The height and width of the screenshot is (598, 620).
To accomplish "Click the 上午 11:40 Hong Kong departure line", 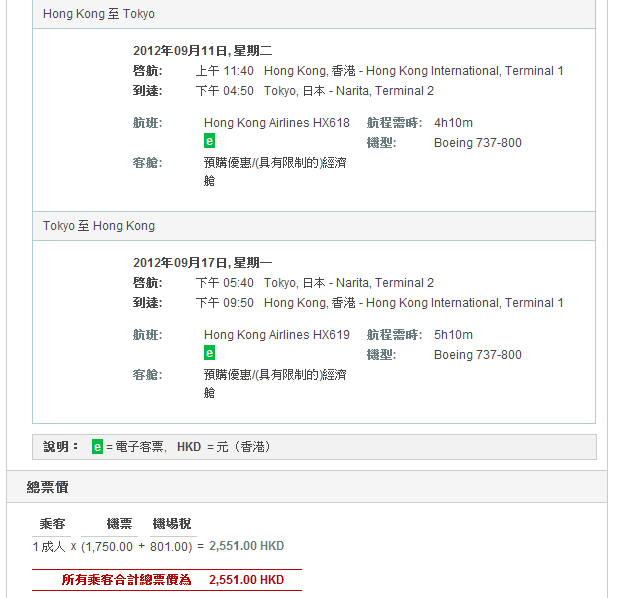I will pos(379,71).
